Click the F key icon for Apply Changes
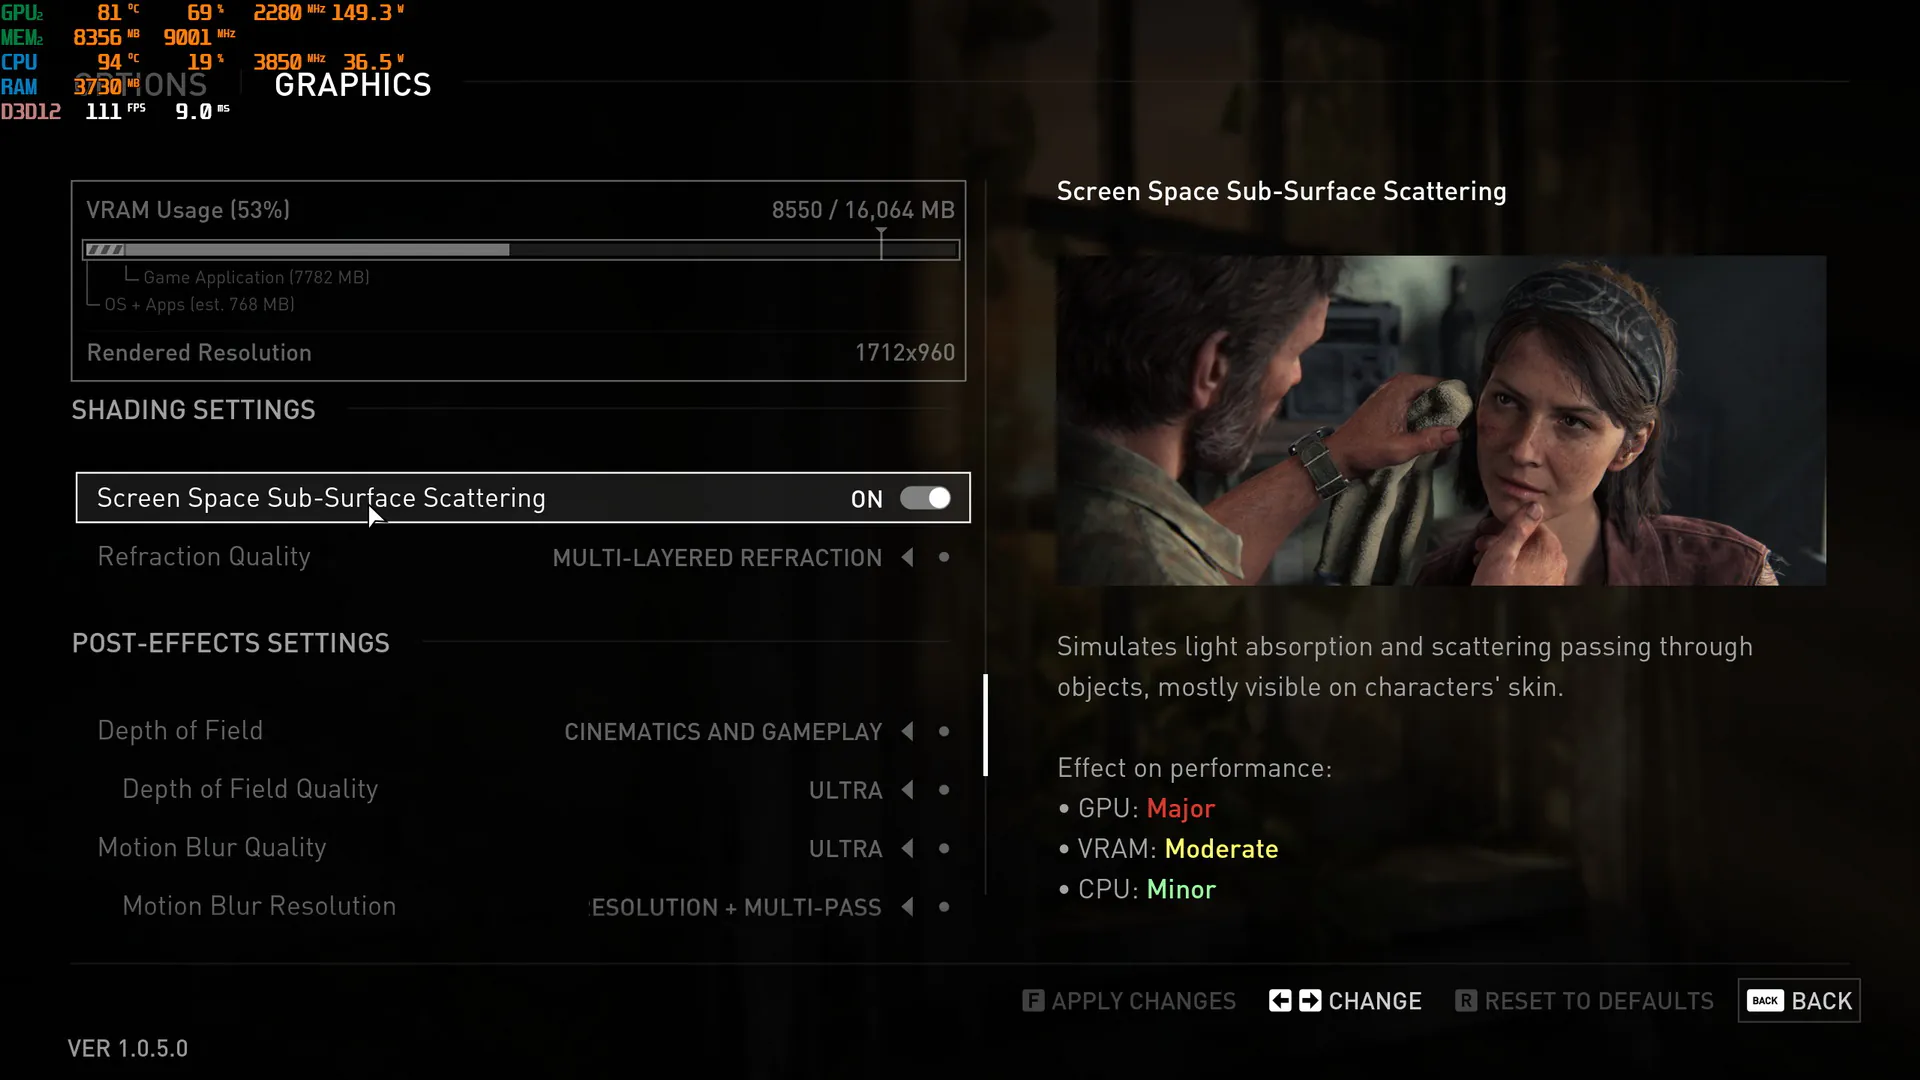This screenshot has height=1080, width=1920. click(x=1033, y=1001)
